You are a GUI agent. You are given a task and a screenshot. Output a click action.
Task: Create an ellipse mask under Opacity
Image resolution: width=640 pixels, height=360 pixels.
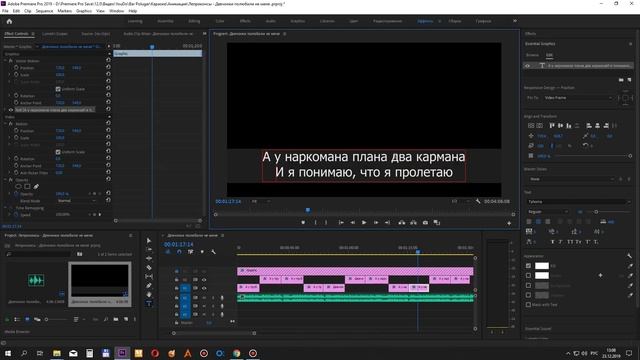[18, 187]
